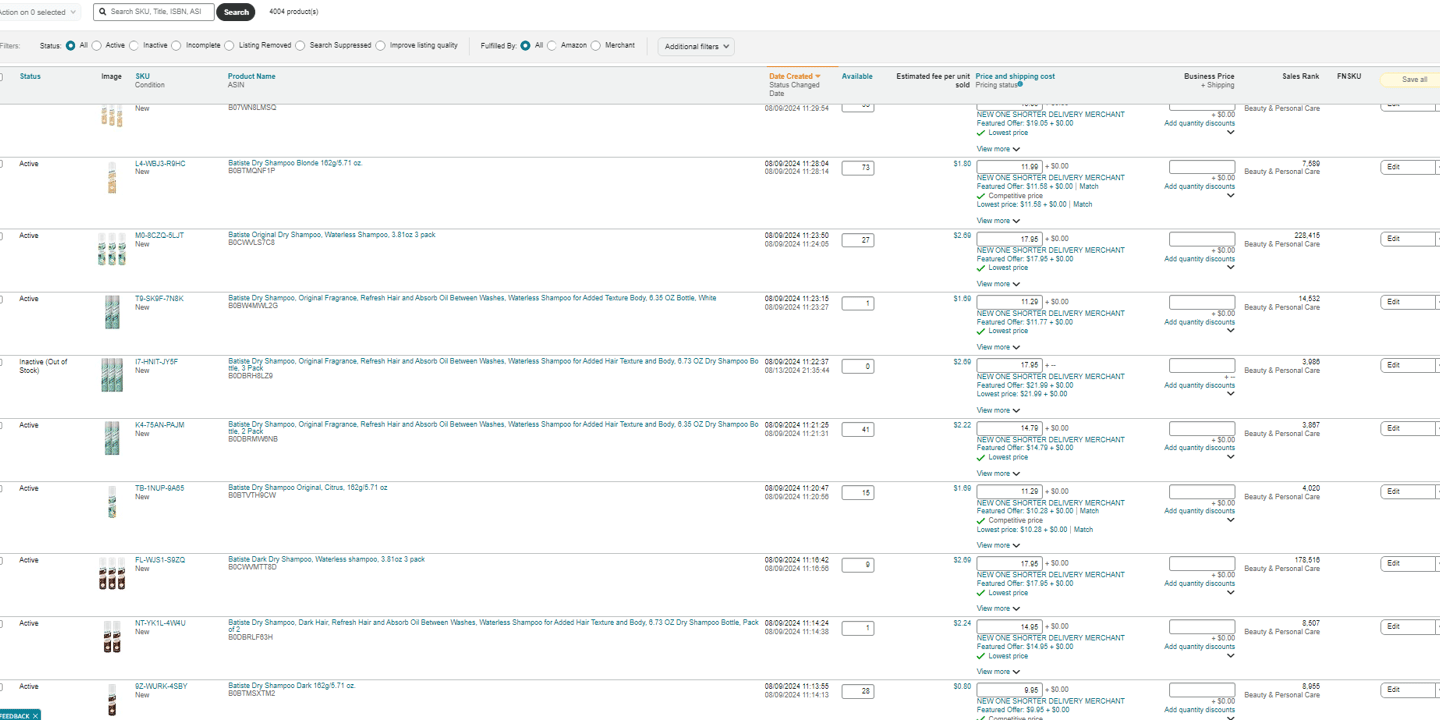Viewport: 1440px width, 720px height.
Task: Sort by the Date Created column header
Action: 794,76
